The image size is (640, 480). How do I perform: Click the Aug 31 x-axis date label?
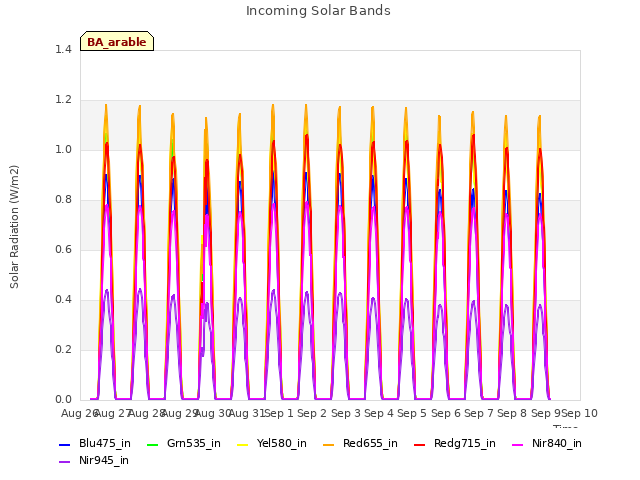pos(246,413)
